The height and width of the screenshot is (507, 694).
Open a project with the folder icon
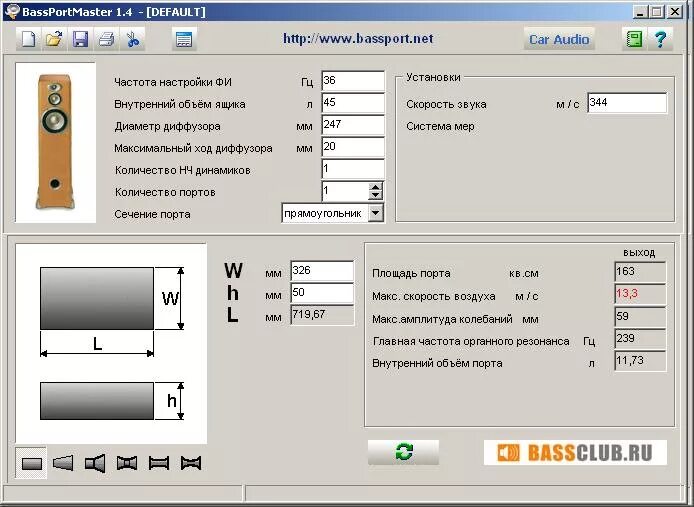(54, 39)
